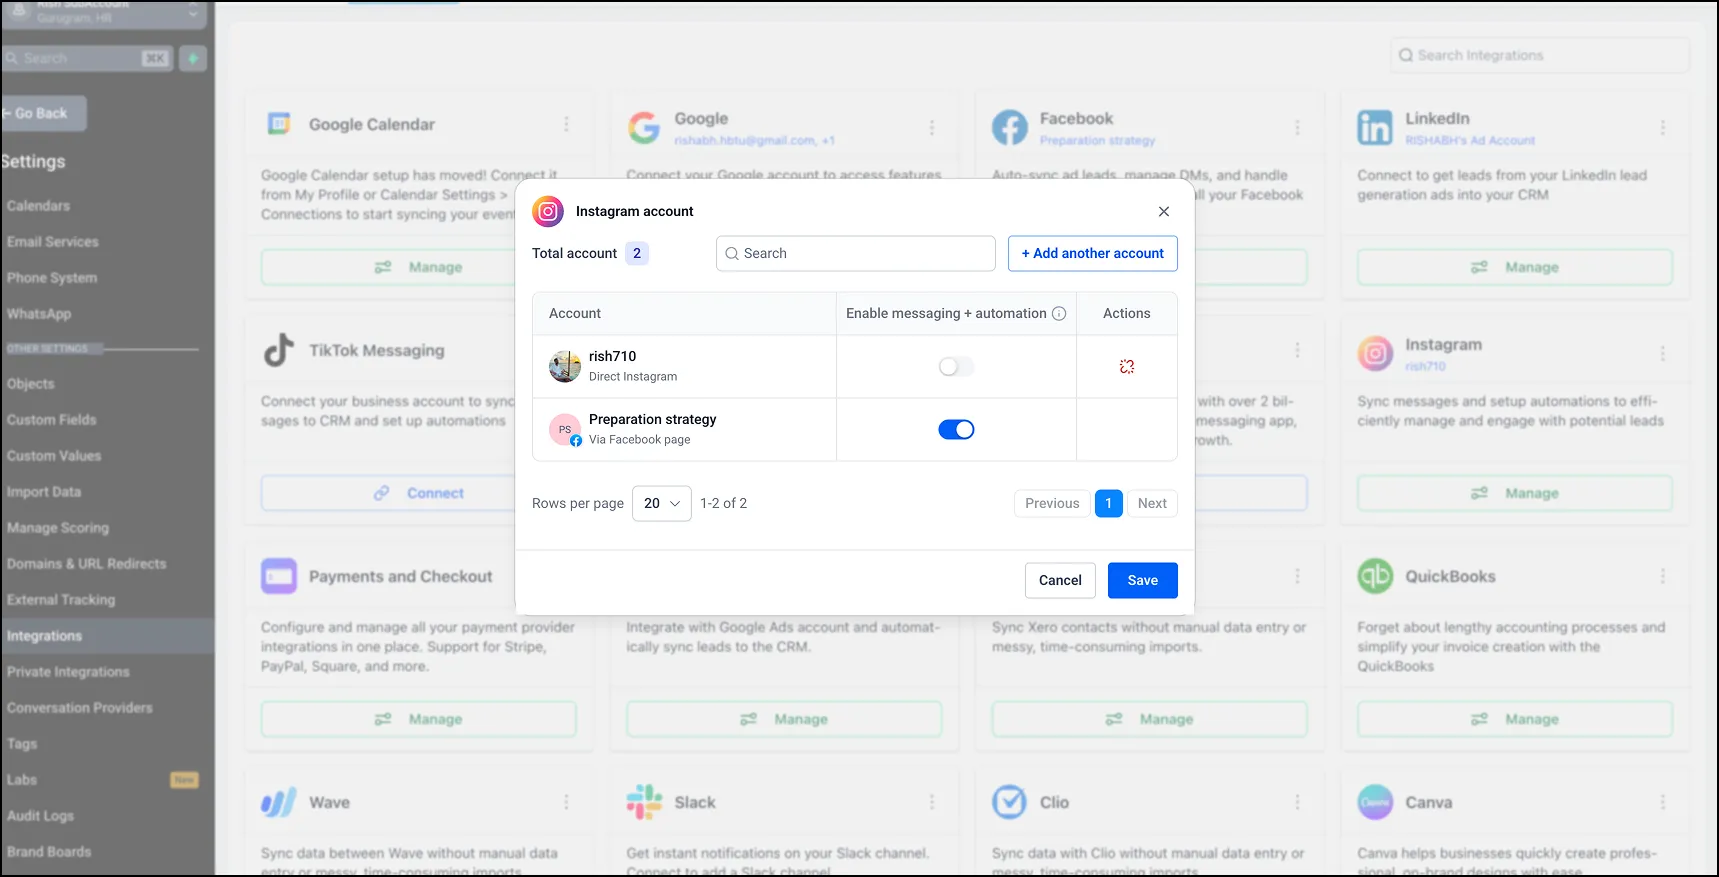Image resolution: width=1719 pixels, height=877 pixels.
Task: Open the Rows per page dropdown
Action: click(x=662, y=503)
